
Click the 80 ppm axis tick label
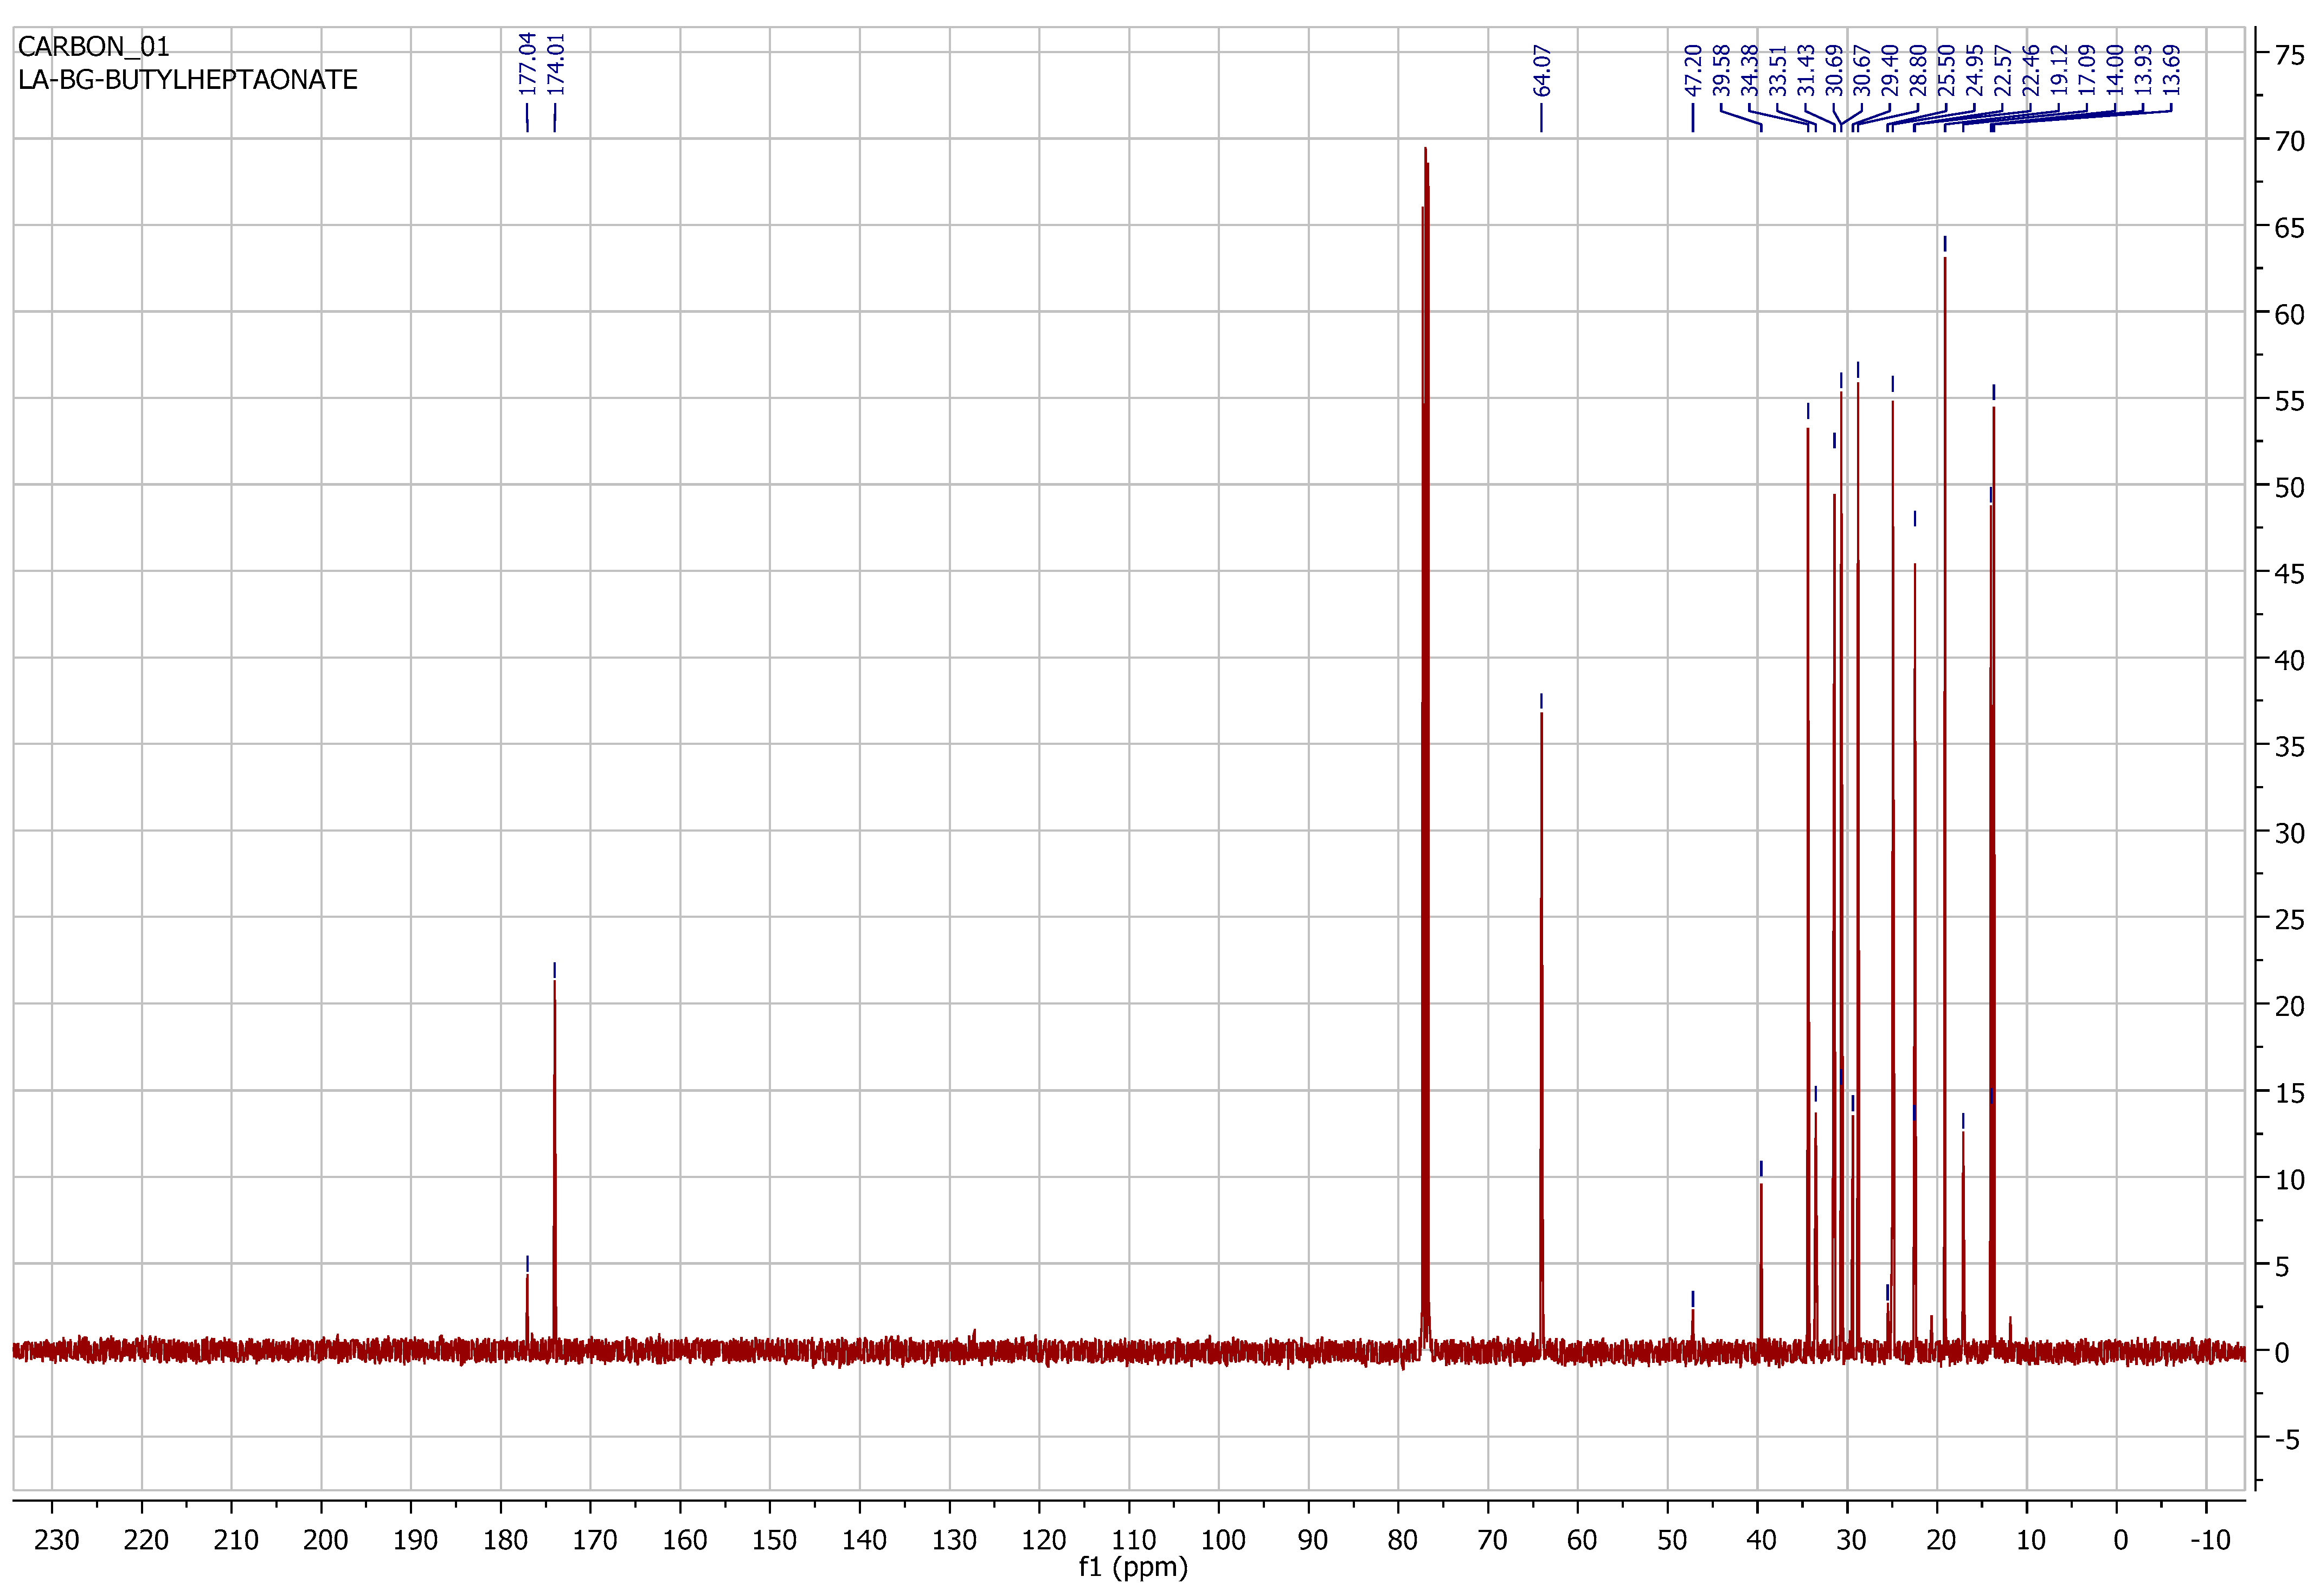tap(1402, 1540)
